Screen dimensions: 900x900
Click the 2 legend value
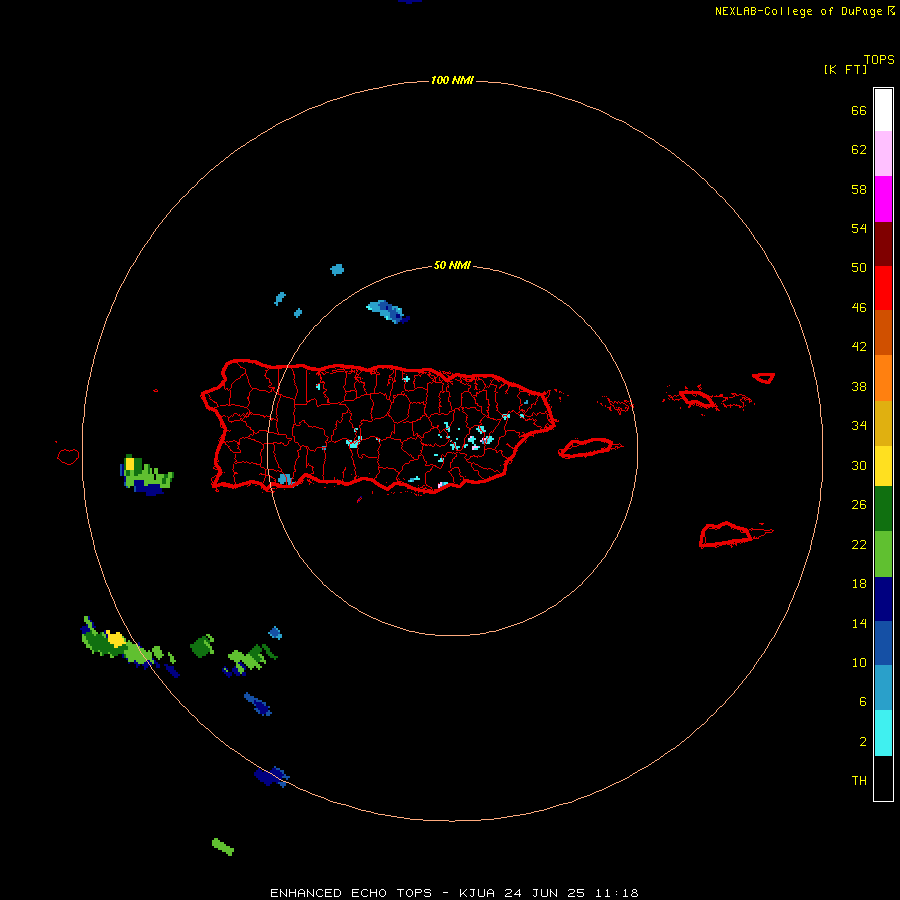pyautogui.click(x=863, y=742)
